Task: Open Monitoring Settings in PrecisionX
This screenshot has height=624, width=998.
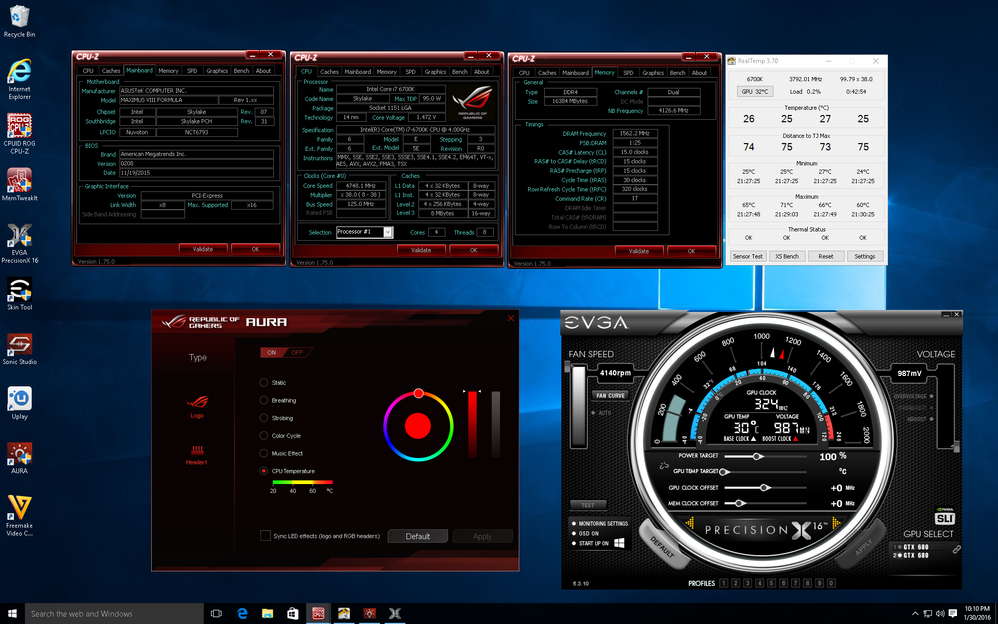Action: click(603, 523)
